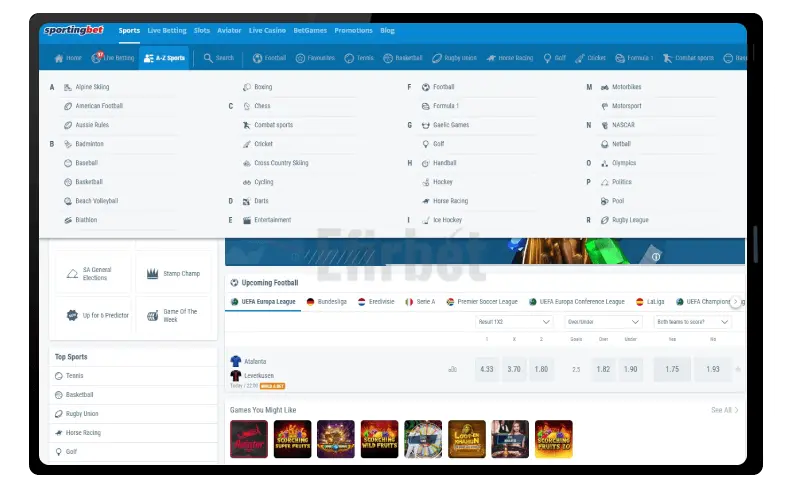Expand the Over/Under dropdown
The height and width of the screenshot is (496, 796).
[x=603, y=322]
